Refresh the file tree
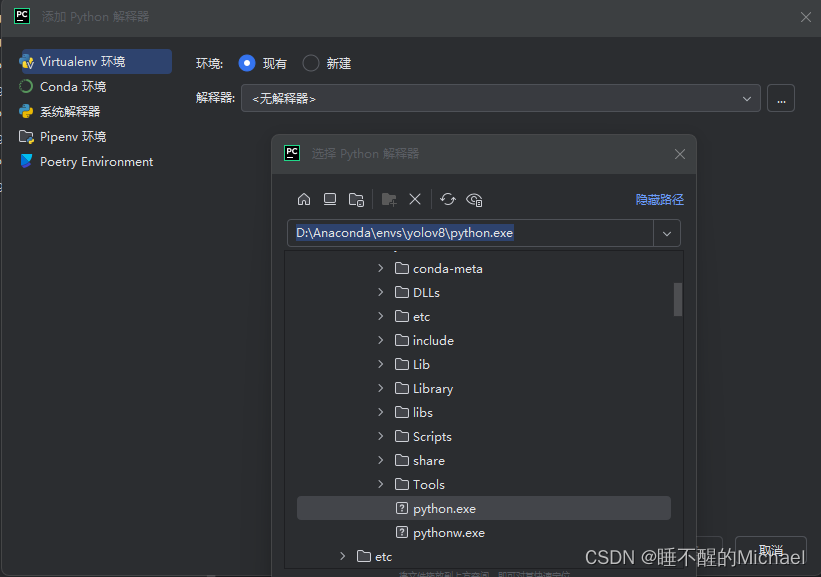The image size is (821, 577). tap(448, 199)
